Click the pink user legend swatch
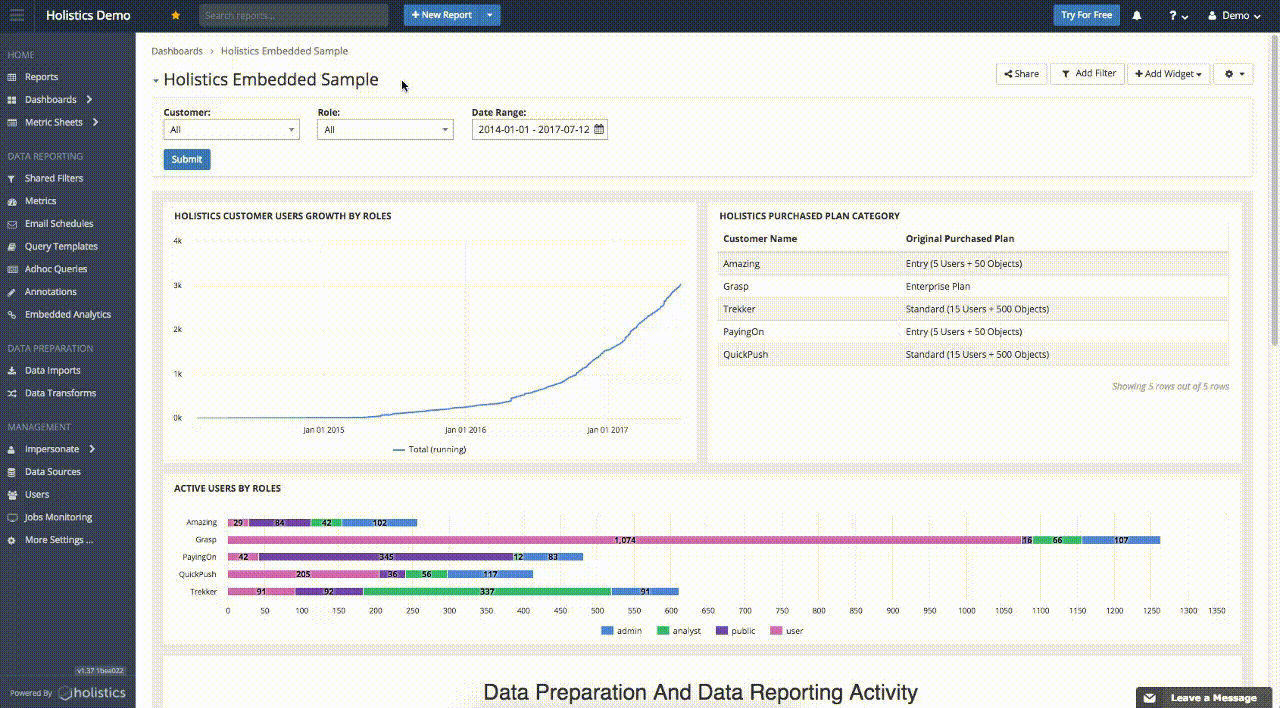1280x708 pixels. (x=777, y=631)
